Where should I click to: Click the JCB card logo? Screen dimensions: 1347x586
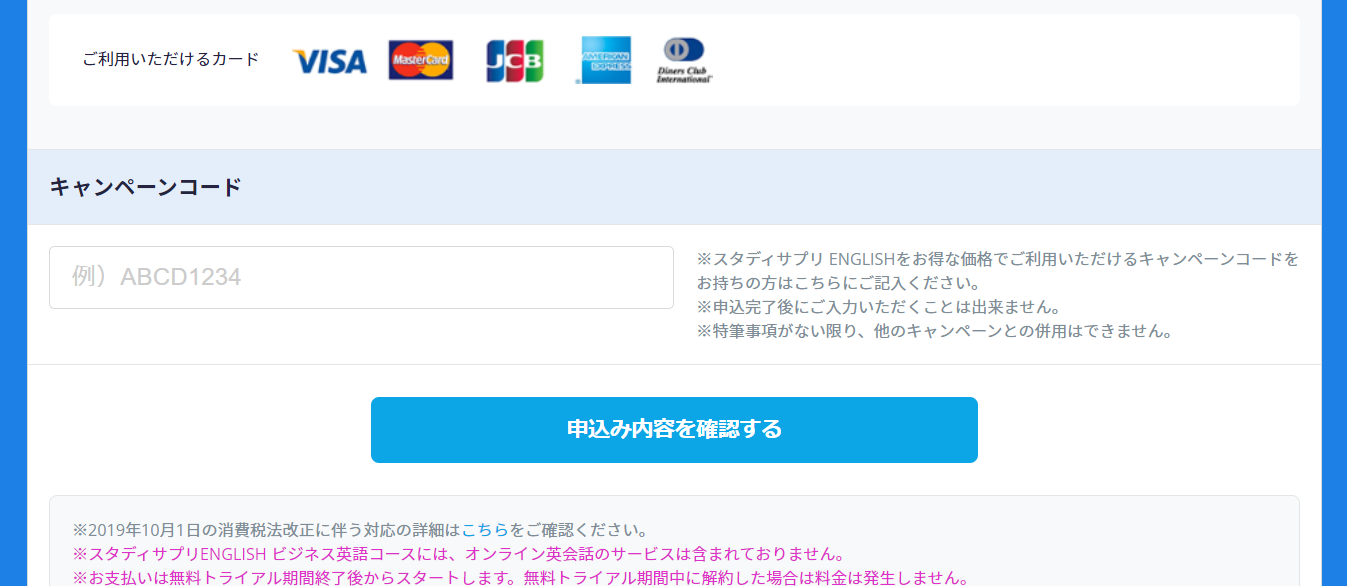point(514,61)
